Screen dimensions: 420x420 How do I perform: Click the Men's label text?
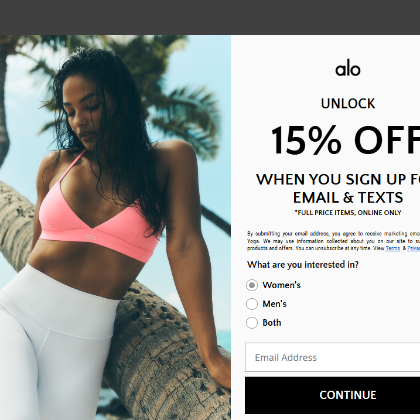[x=274, y=304]
